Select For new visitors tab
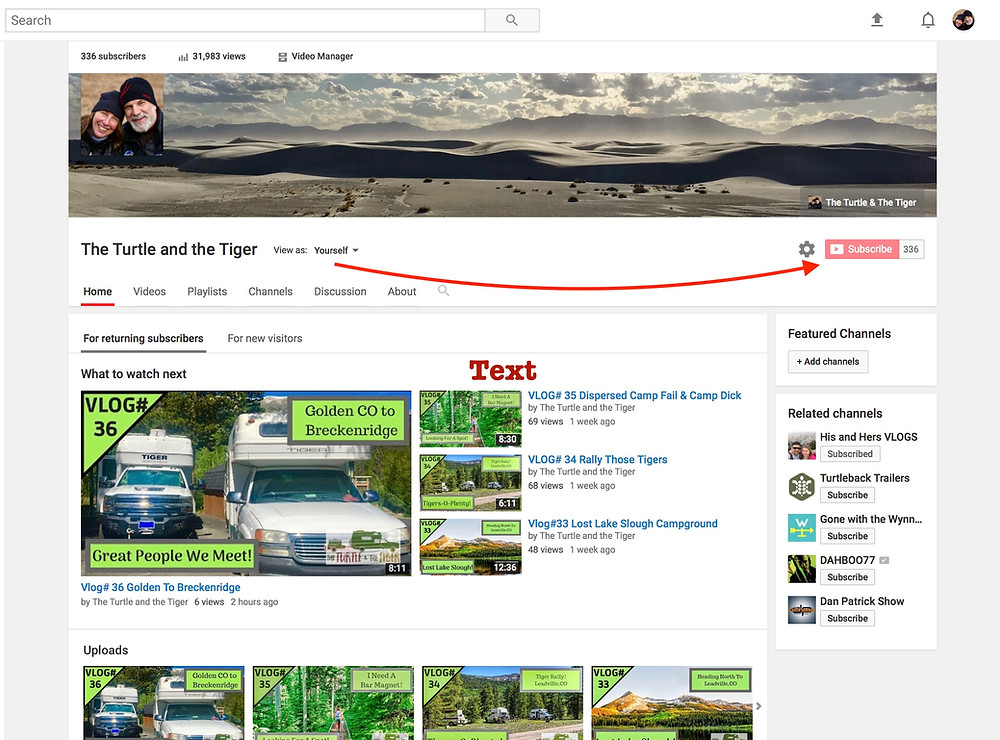This screenshot has width=1000, height=740. click(x=265, y=339)
